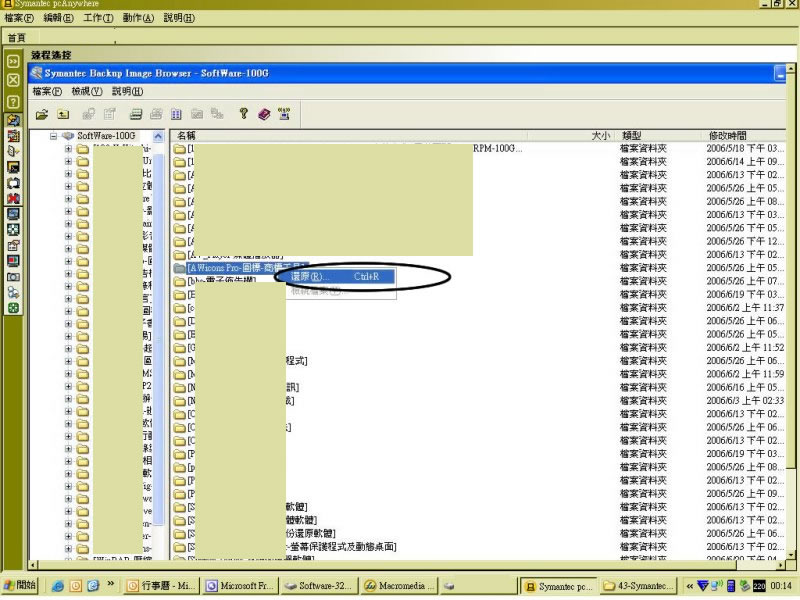Click the full screen monitor sidebar icon
The image size is (800, 600).
pos(13,214)
